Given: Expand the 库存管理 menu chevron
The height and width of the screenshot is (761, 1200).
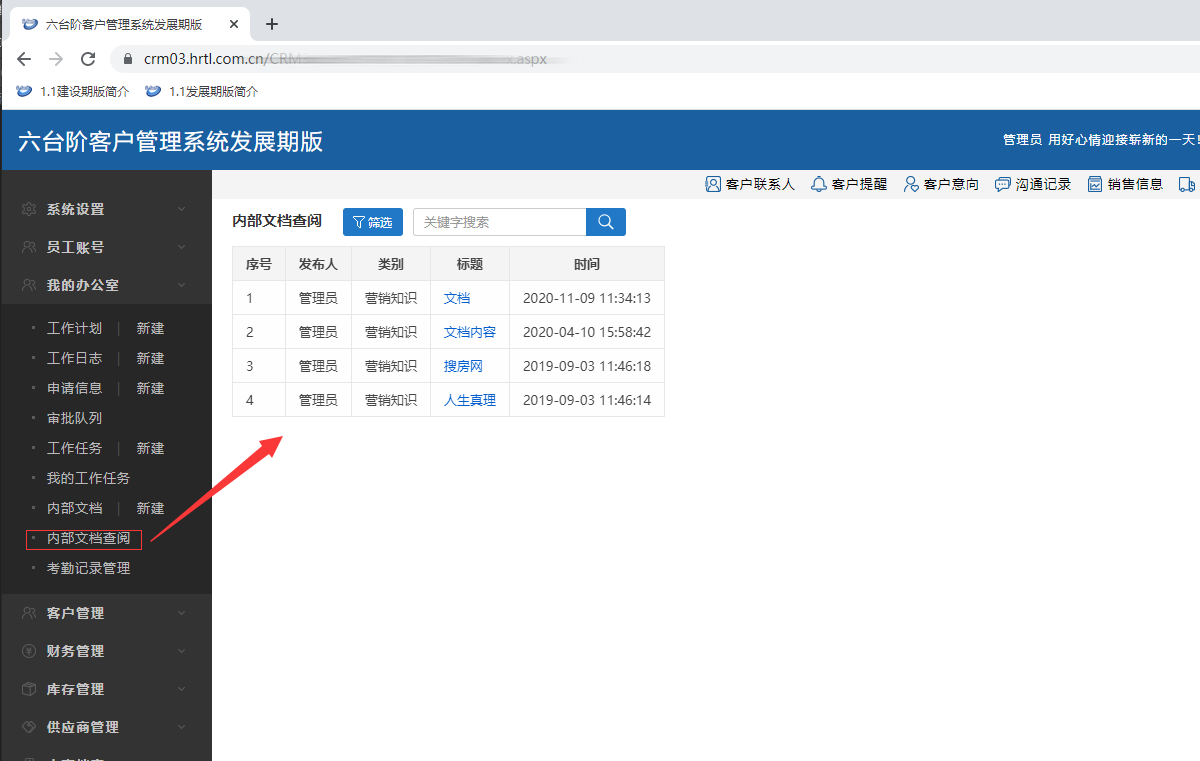Looking at the screenshot, I should click(181, 689).
